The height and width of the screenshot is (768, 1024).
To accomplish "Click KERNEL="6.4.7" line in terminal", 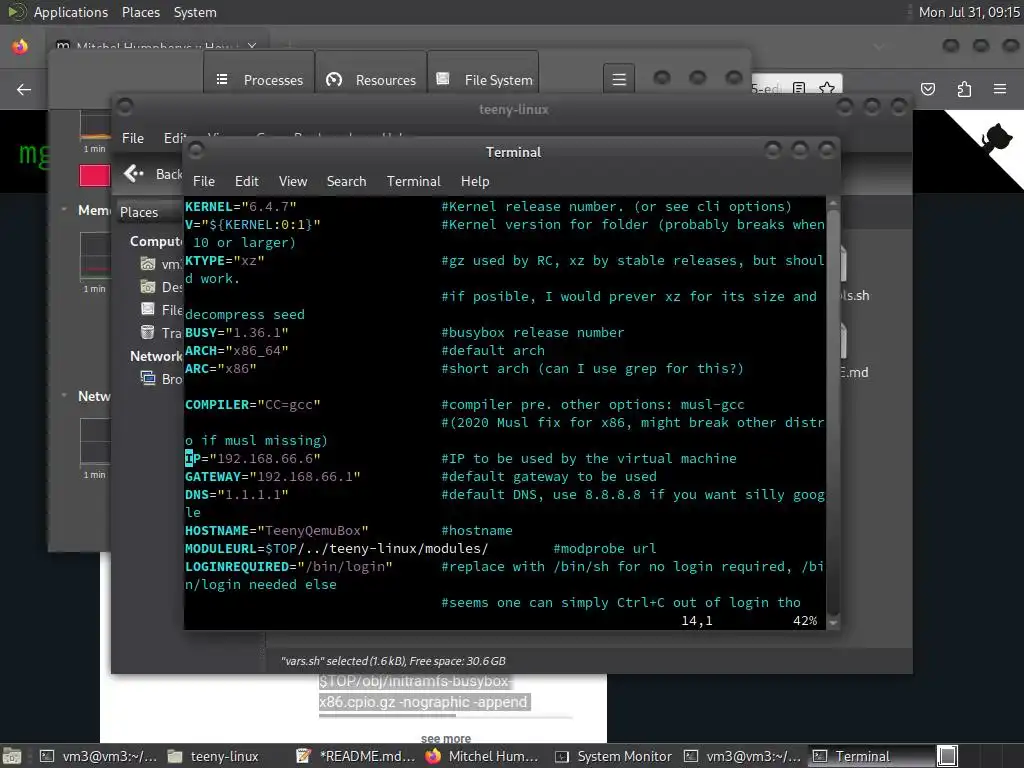I will tap(240, 206).
